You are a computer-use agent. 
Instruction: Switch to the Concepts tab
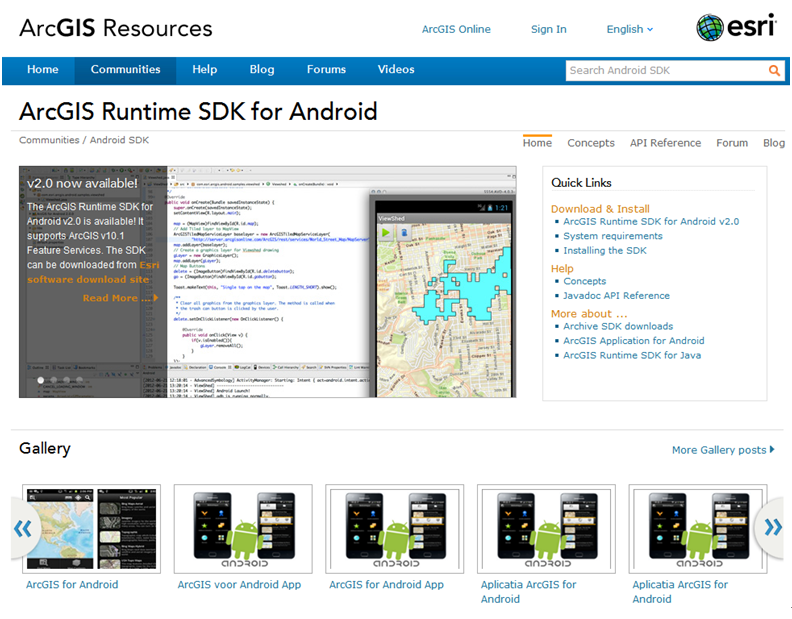coord(590,143)
